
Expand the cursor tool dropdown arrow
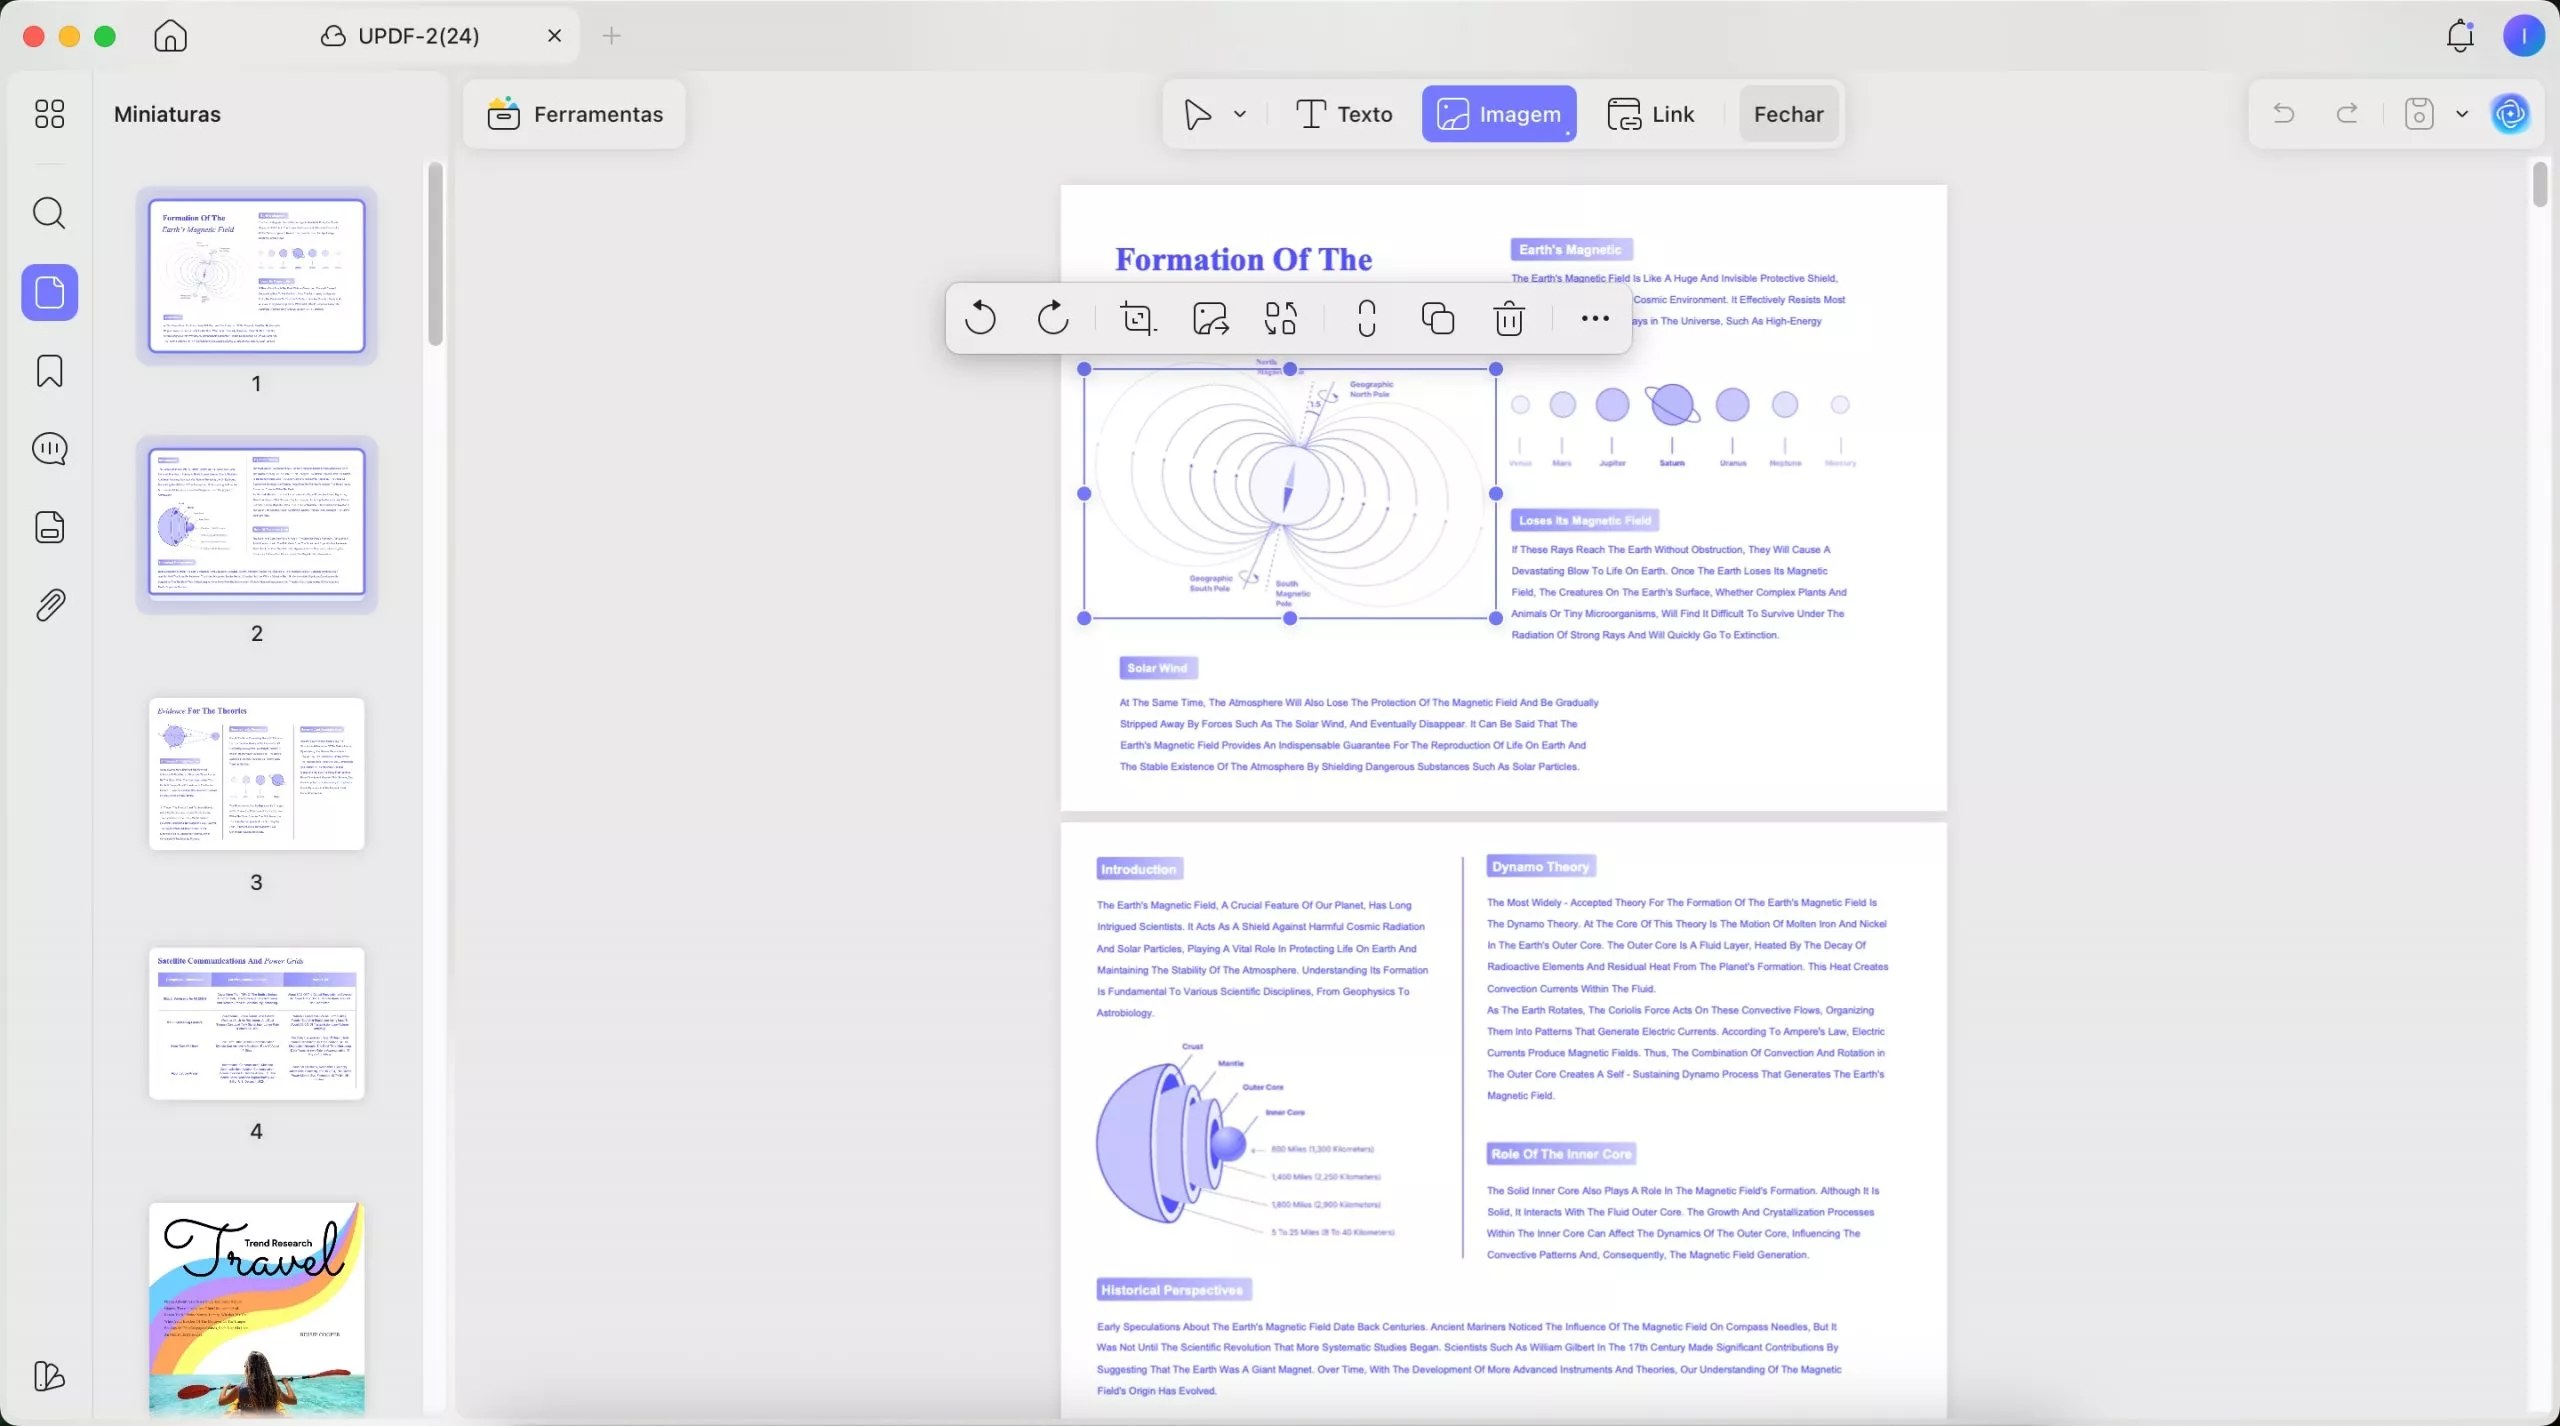coord(1240,114)
